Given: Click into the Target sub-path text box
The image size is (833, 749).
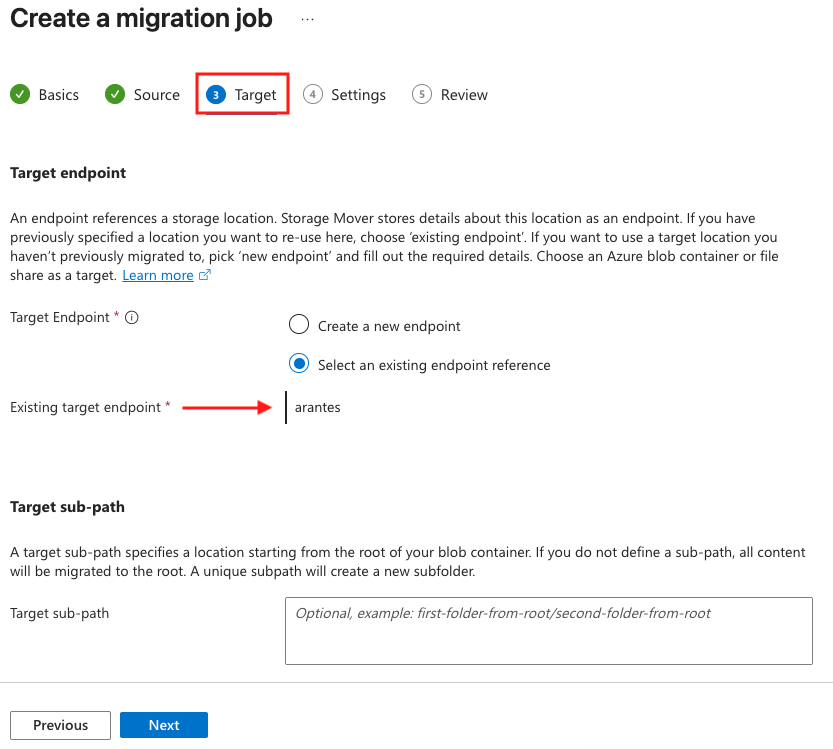Looking at the screenshot, I should click(548, 630).
